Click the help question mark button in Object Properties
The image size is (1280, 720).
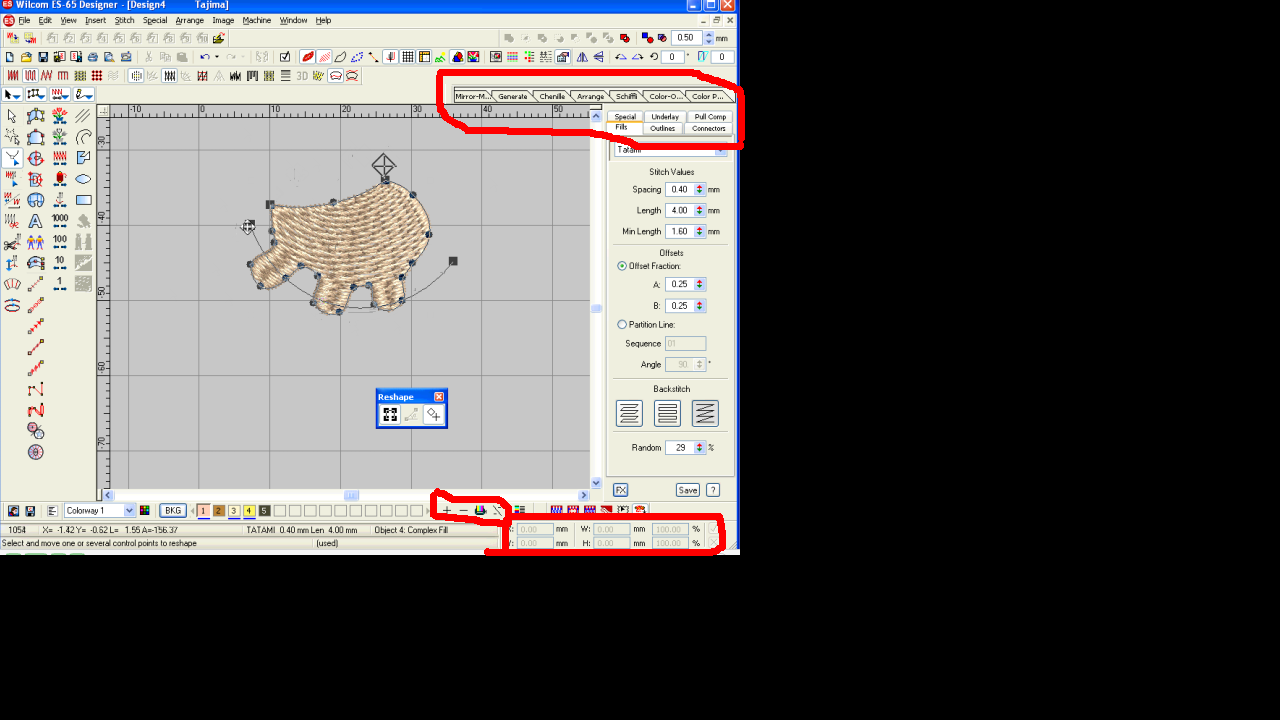coord(713,490)
